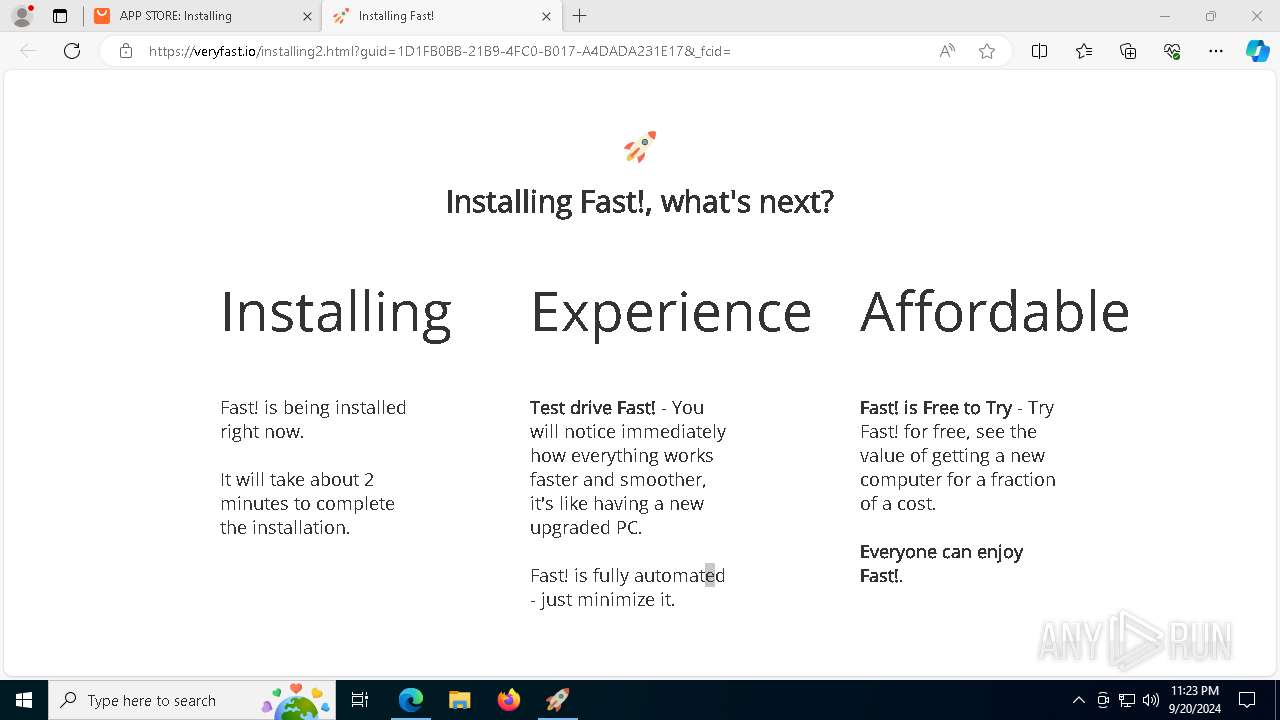
Task: Click the text 'Everyone can enjoy Fast!.'
Action: tap(941, 564)
